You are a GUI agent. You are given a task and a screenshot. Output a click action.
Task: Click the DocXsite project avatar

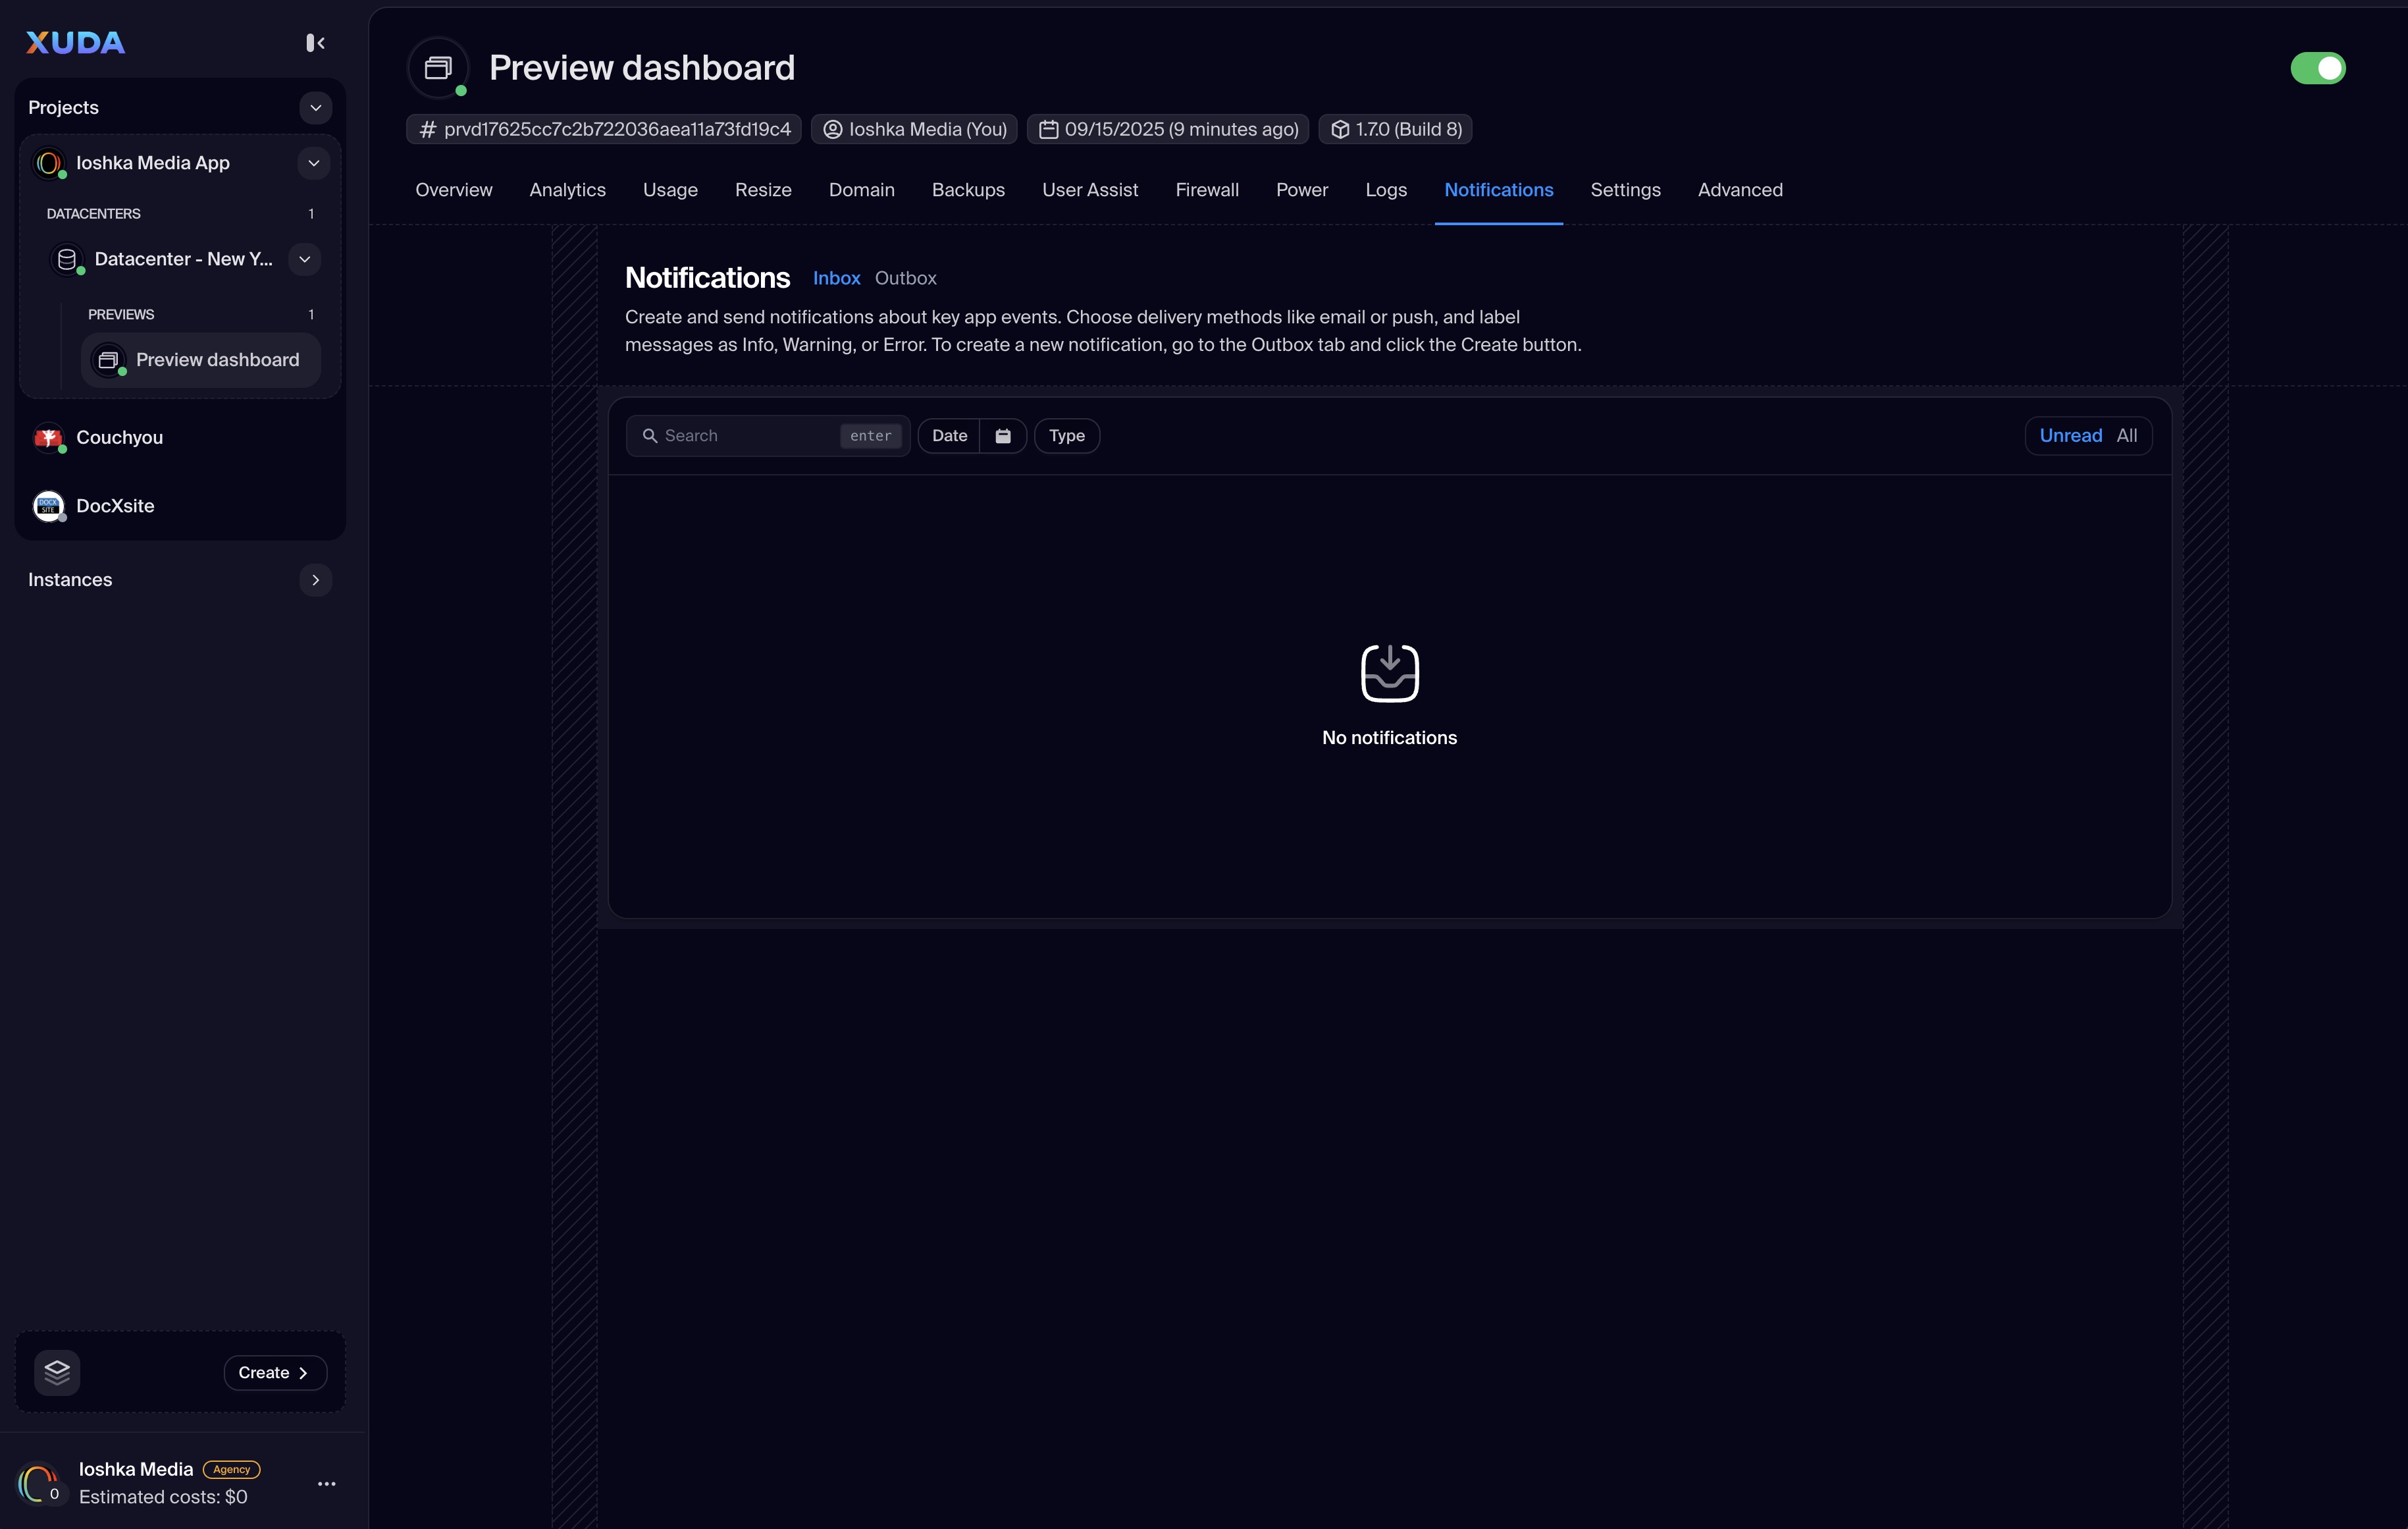point(48,506)
